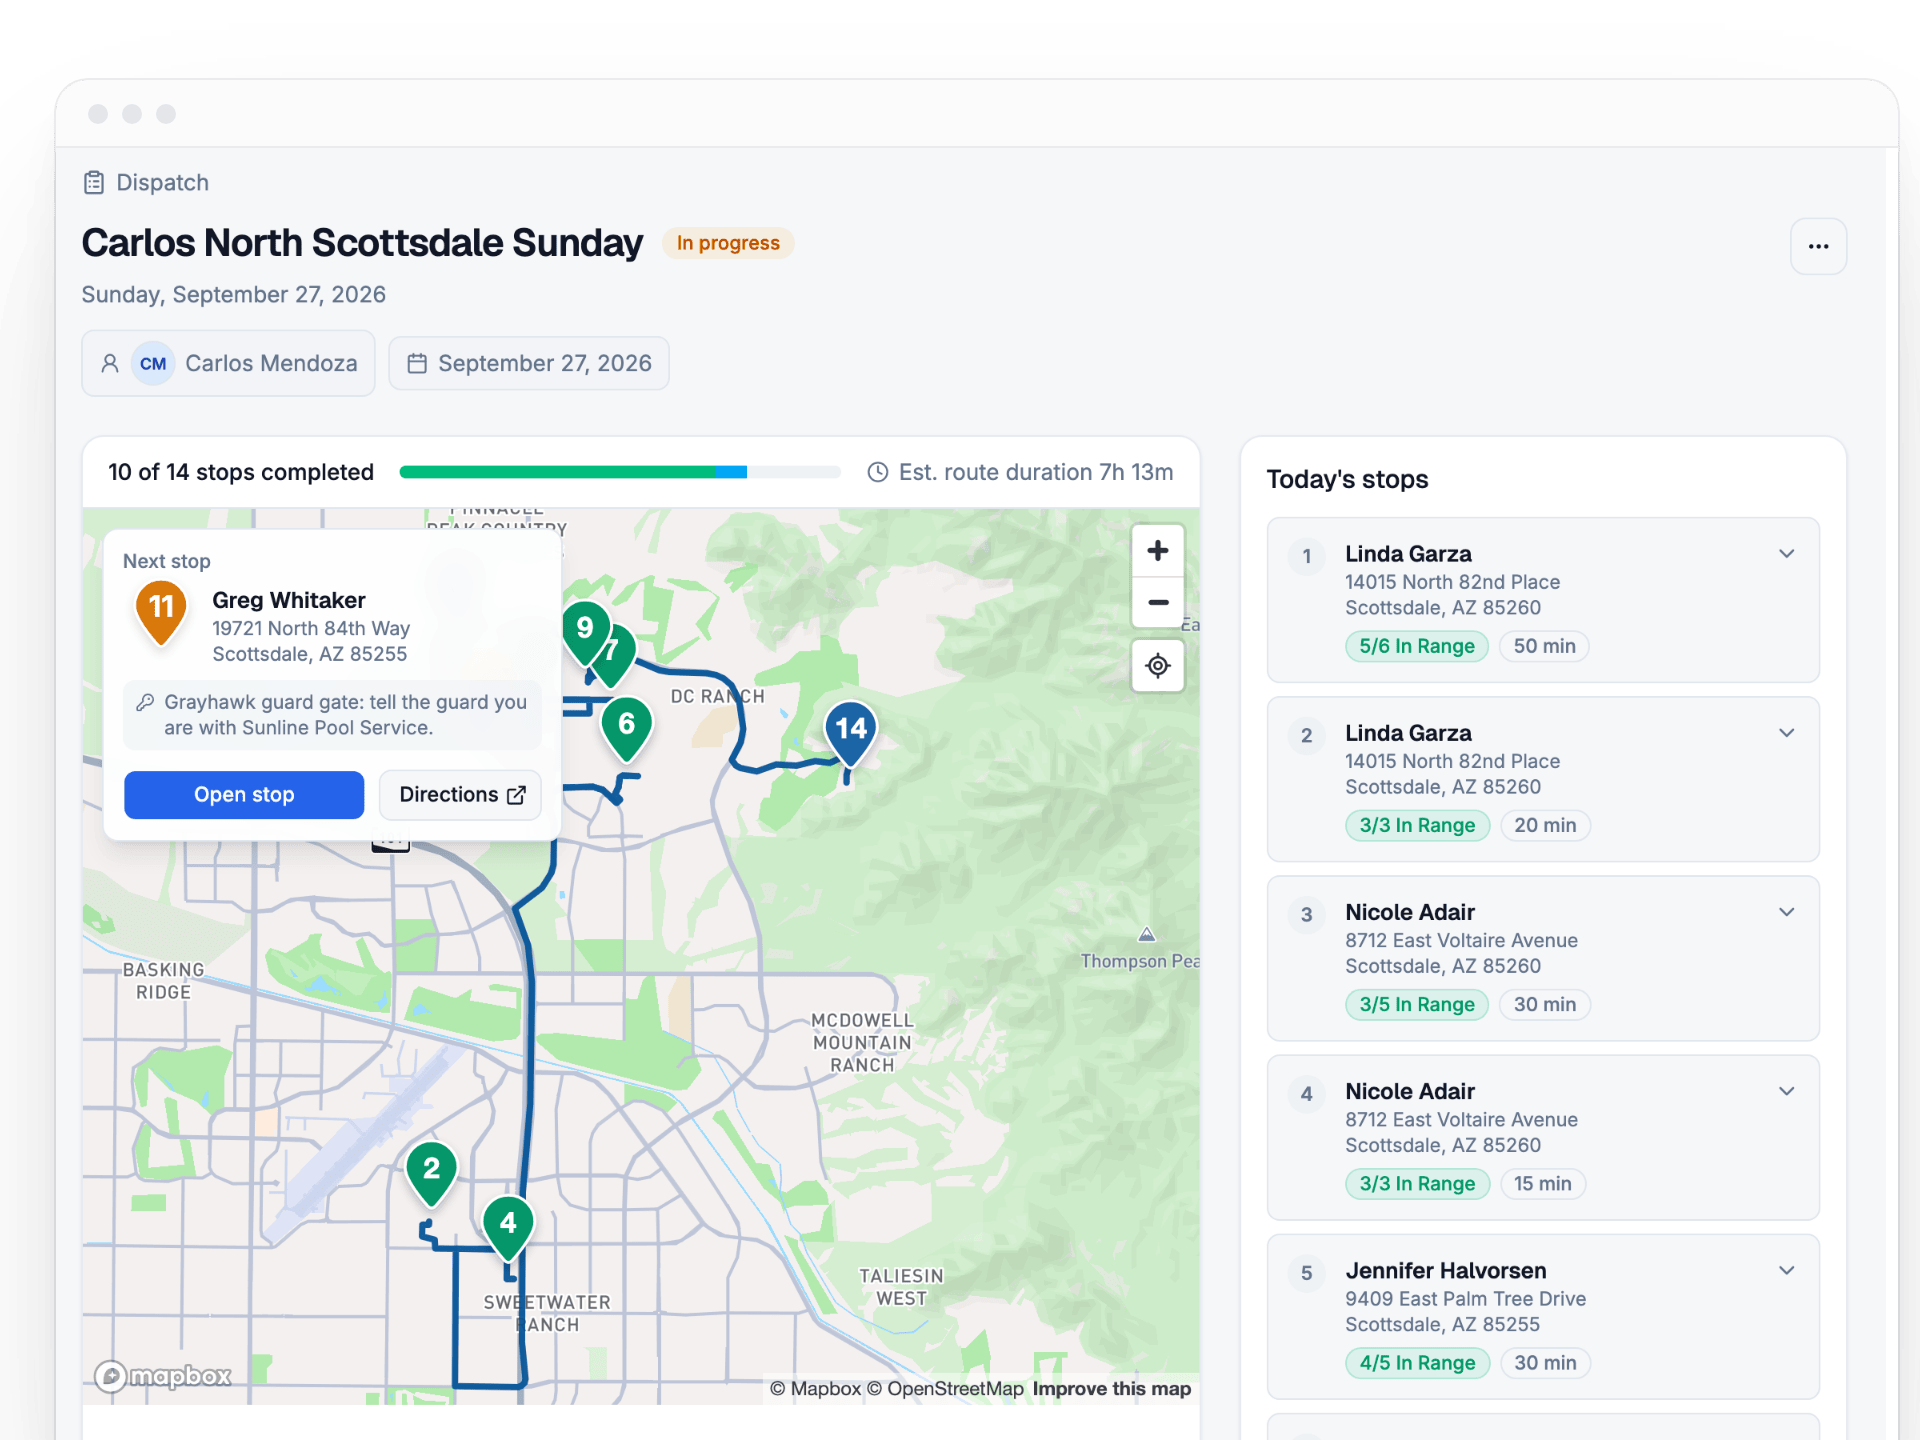Viewport: 1920px width, 1440px height.
Task: Select map pin for stop 6
Action: pos(627,729)
